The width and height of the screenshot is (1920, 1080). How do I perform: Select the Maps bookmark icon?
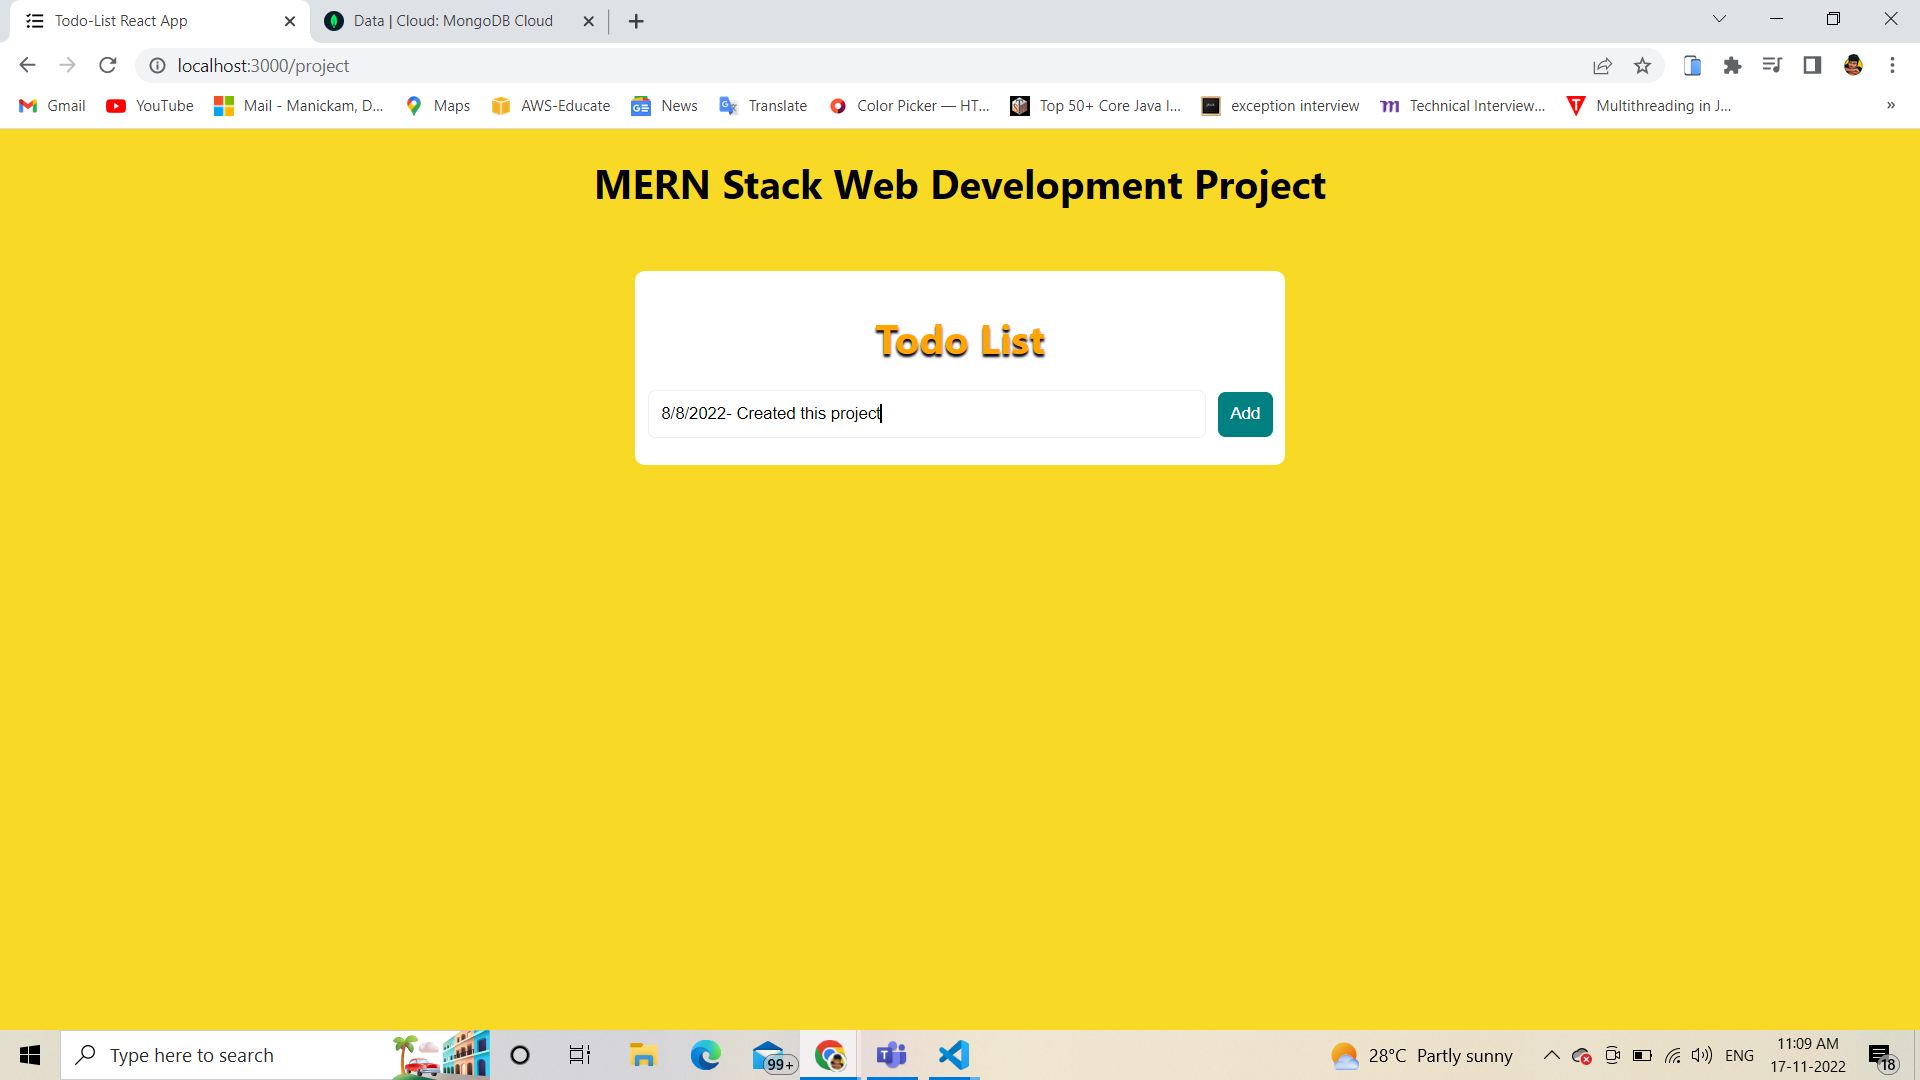(x=413, y=105)
